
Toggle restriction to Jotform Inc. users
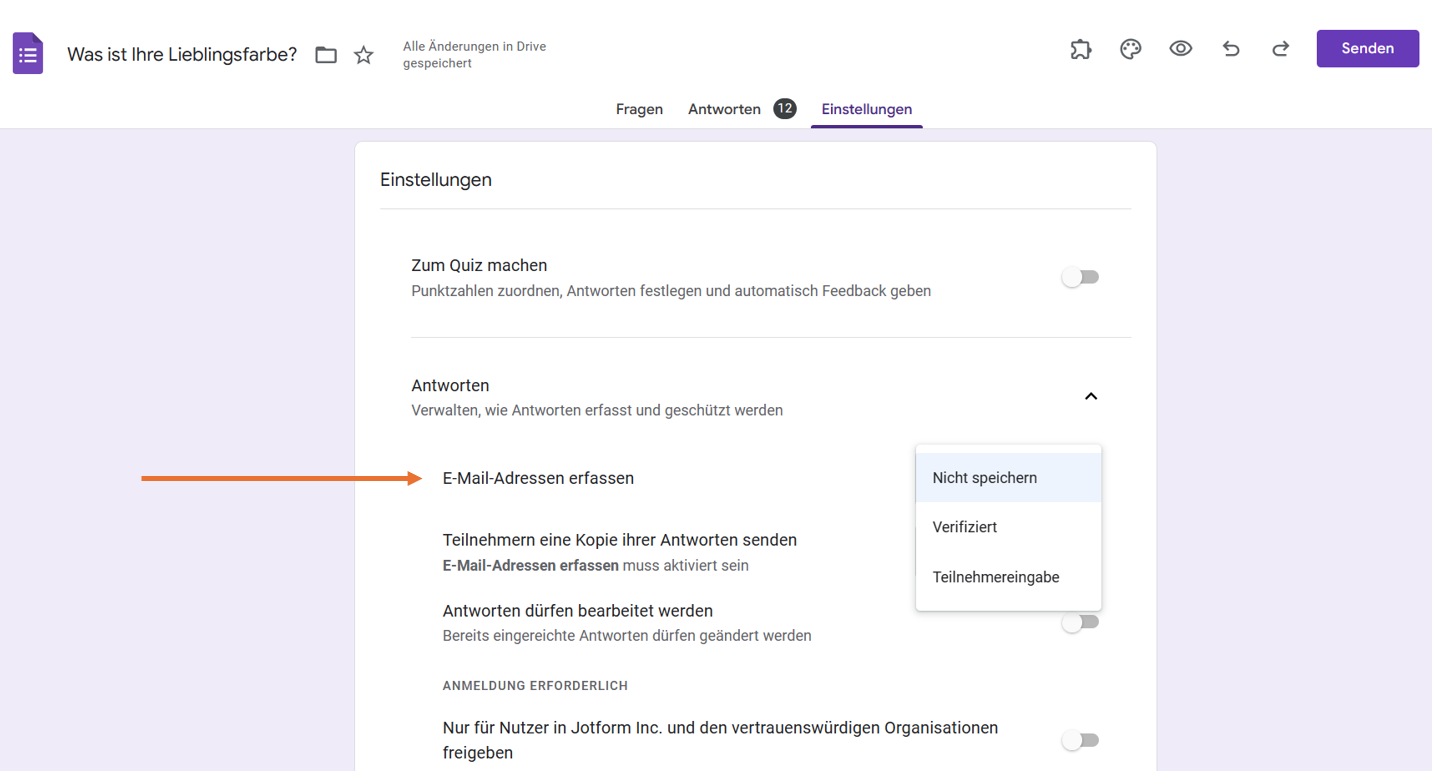click(1080, 740)
